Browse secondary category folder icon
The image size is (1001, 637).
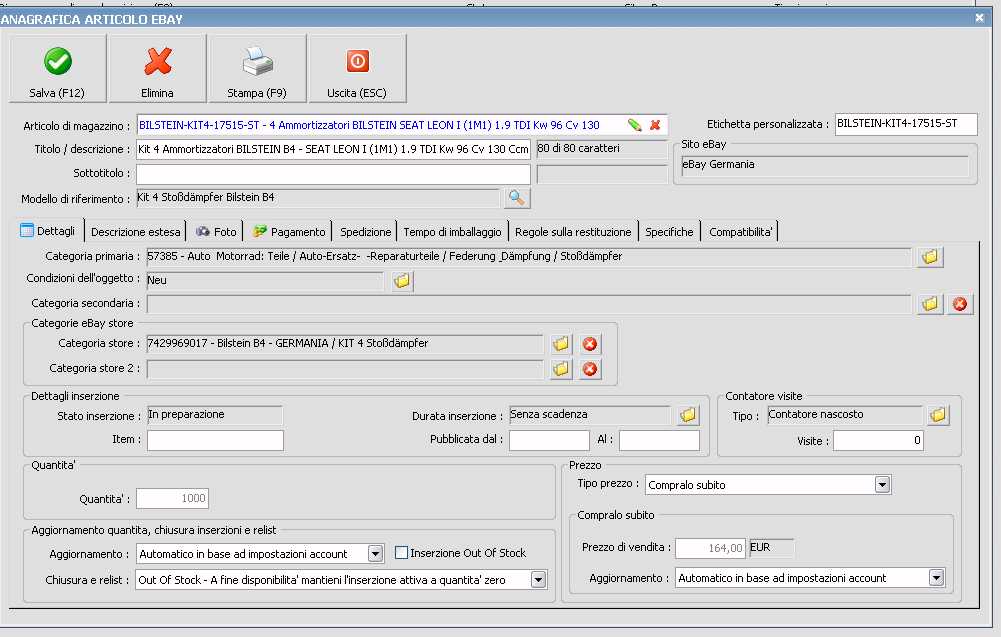coord(930,304)
